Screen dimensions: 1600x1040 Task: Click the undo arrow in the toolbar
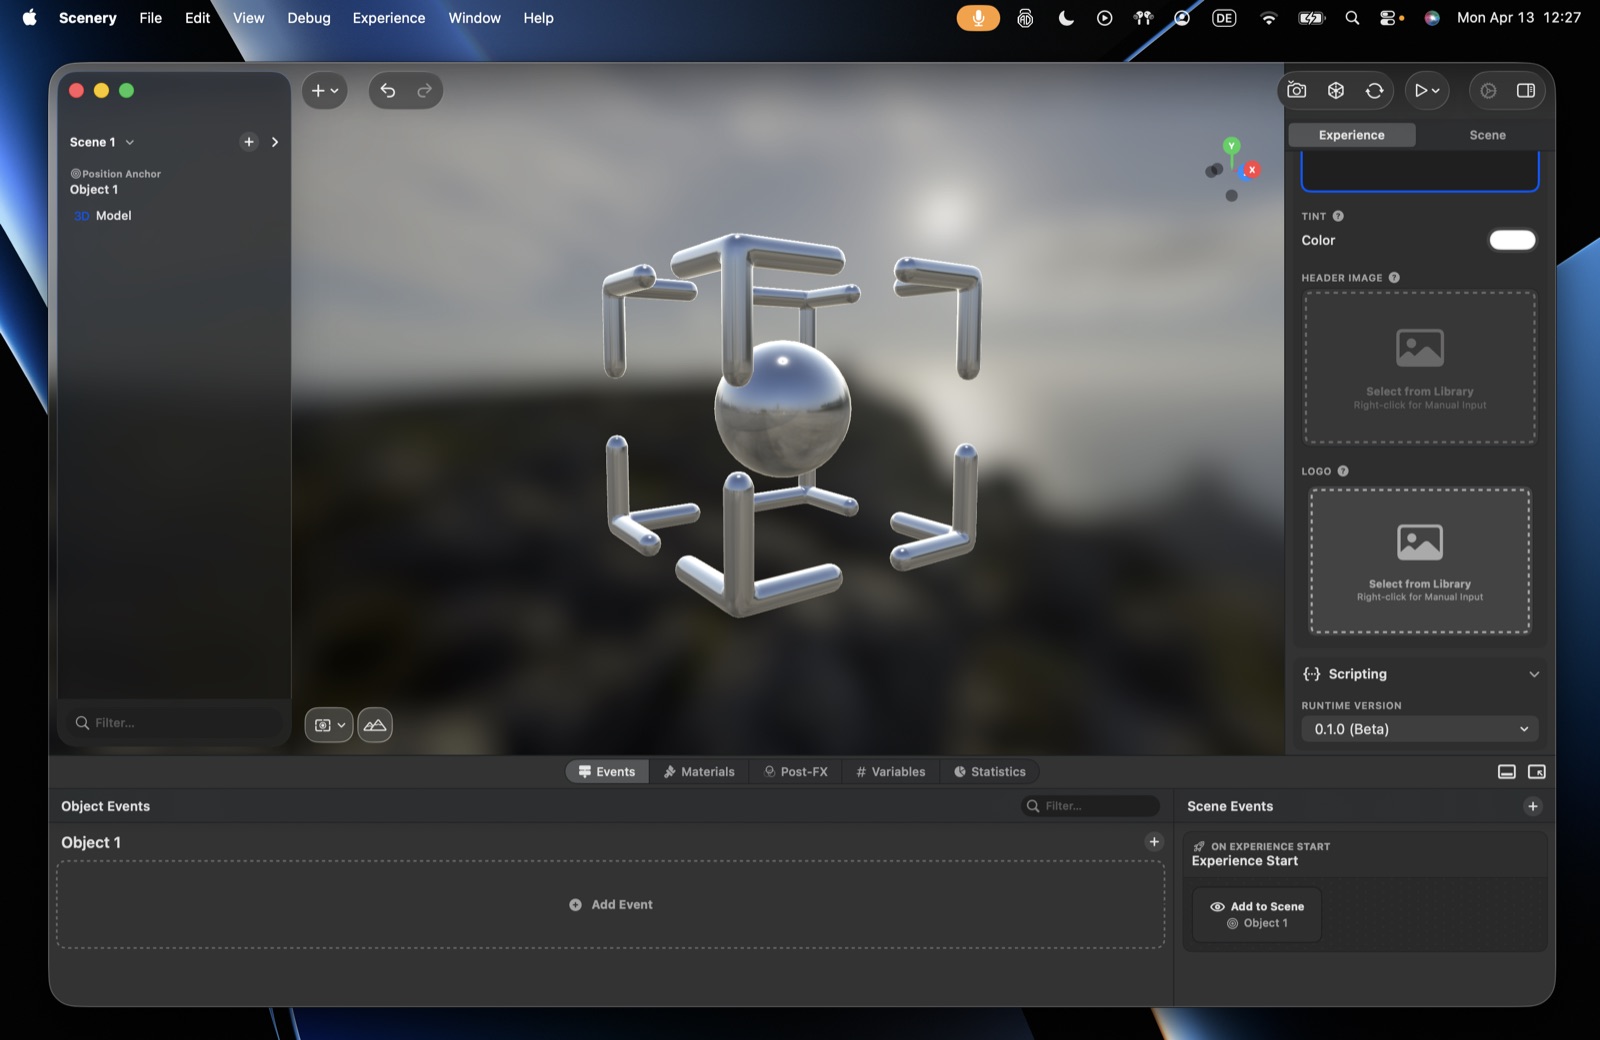coord(388,91)
